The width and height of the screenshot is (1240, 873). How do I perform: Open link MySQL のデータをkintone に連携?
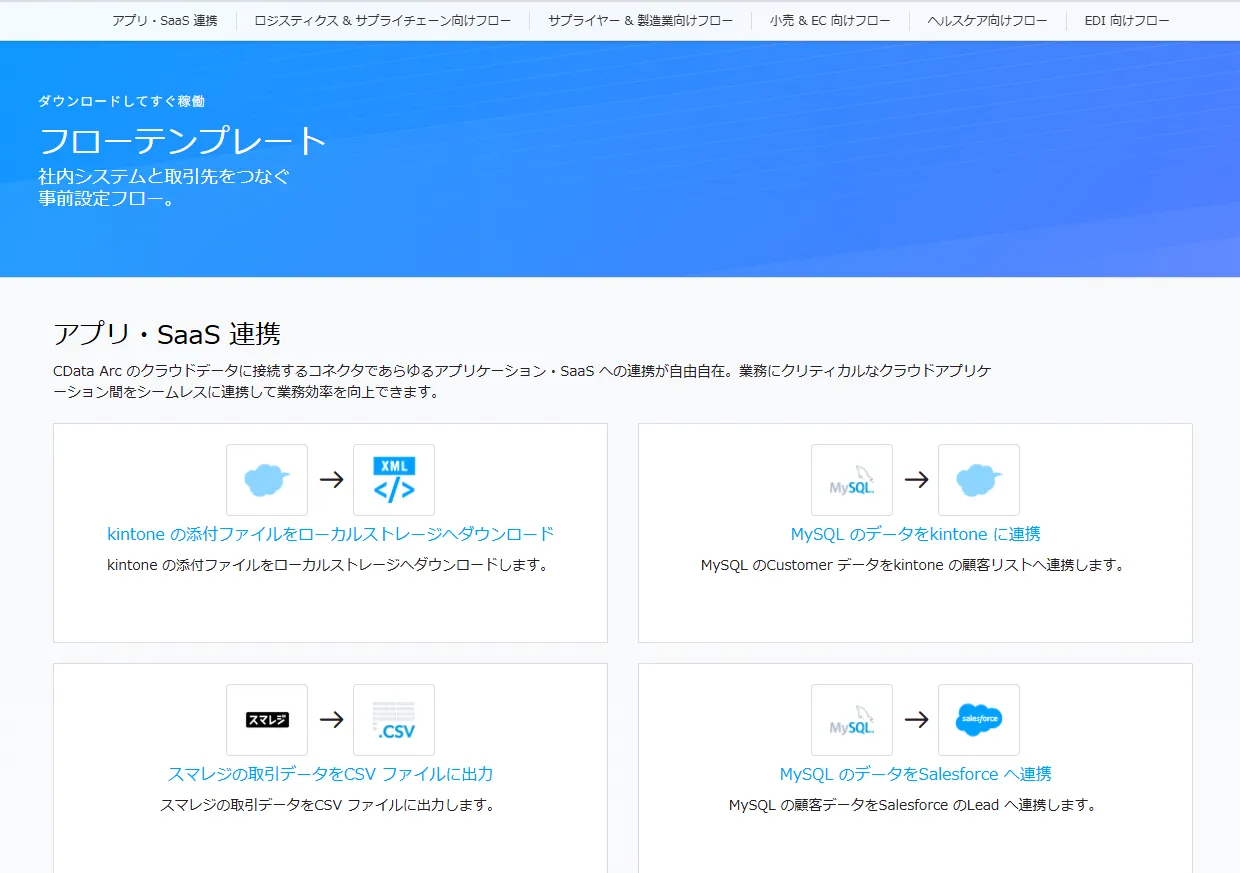tap(915, 534)
